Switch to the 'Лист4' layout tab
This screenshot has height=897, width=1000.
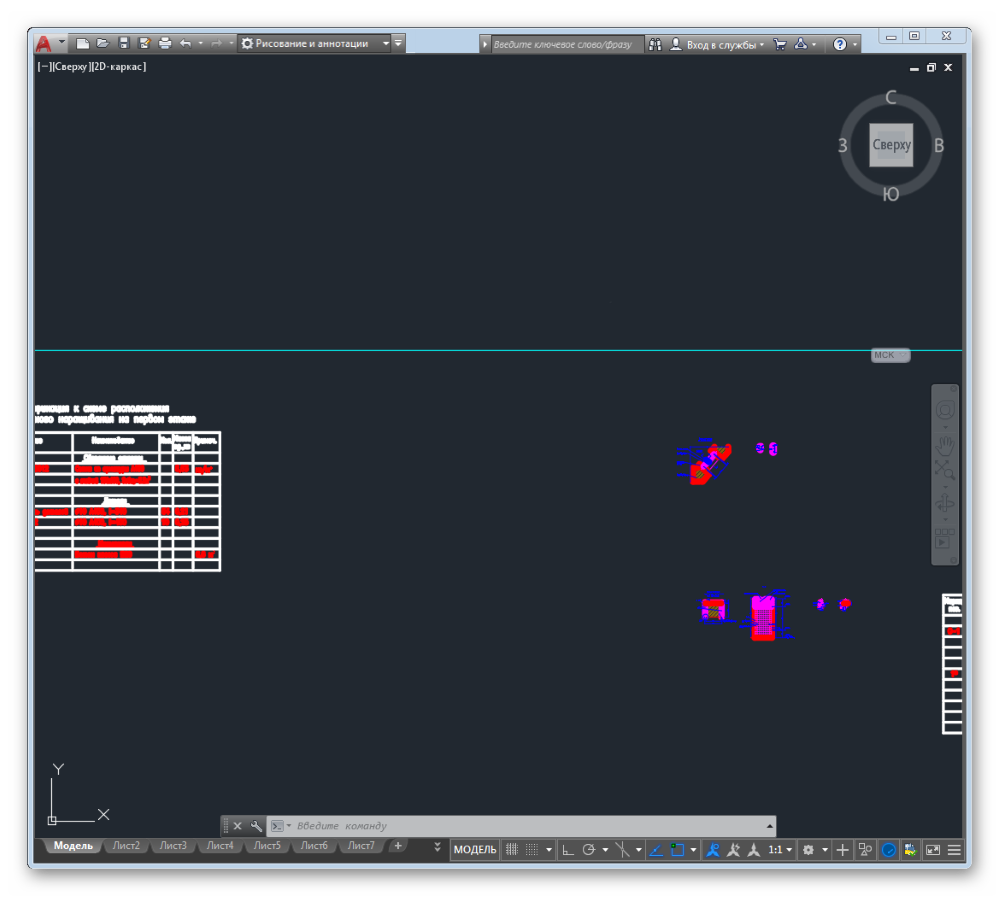pyautogui.click(x=219, y=845)
